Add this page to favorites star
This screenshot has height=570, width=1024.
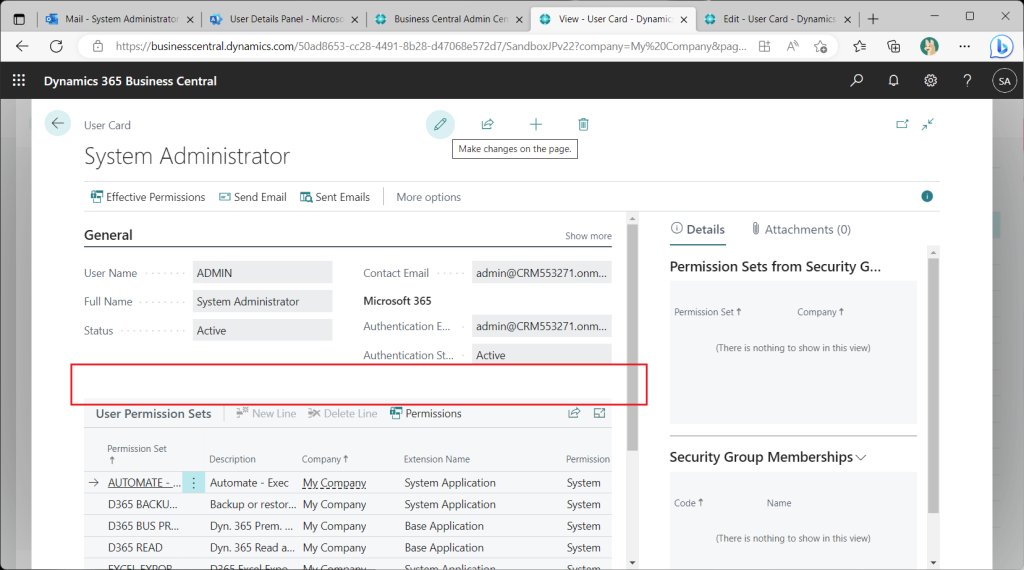tap(820, 46)
